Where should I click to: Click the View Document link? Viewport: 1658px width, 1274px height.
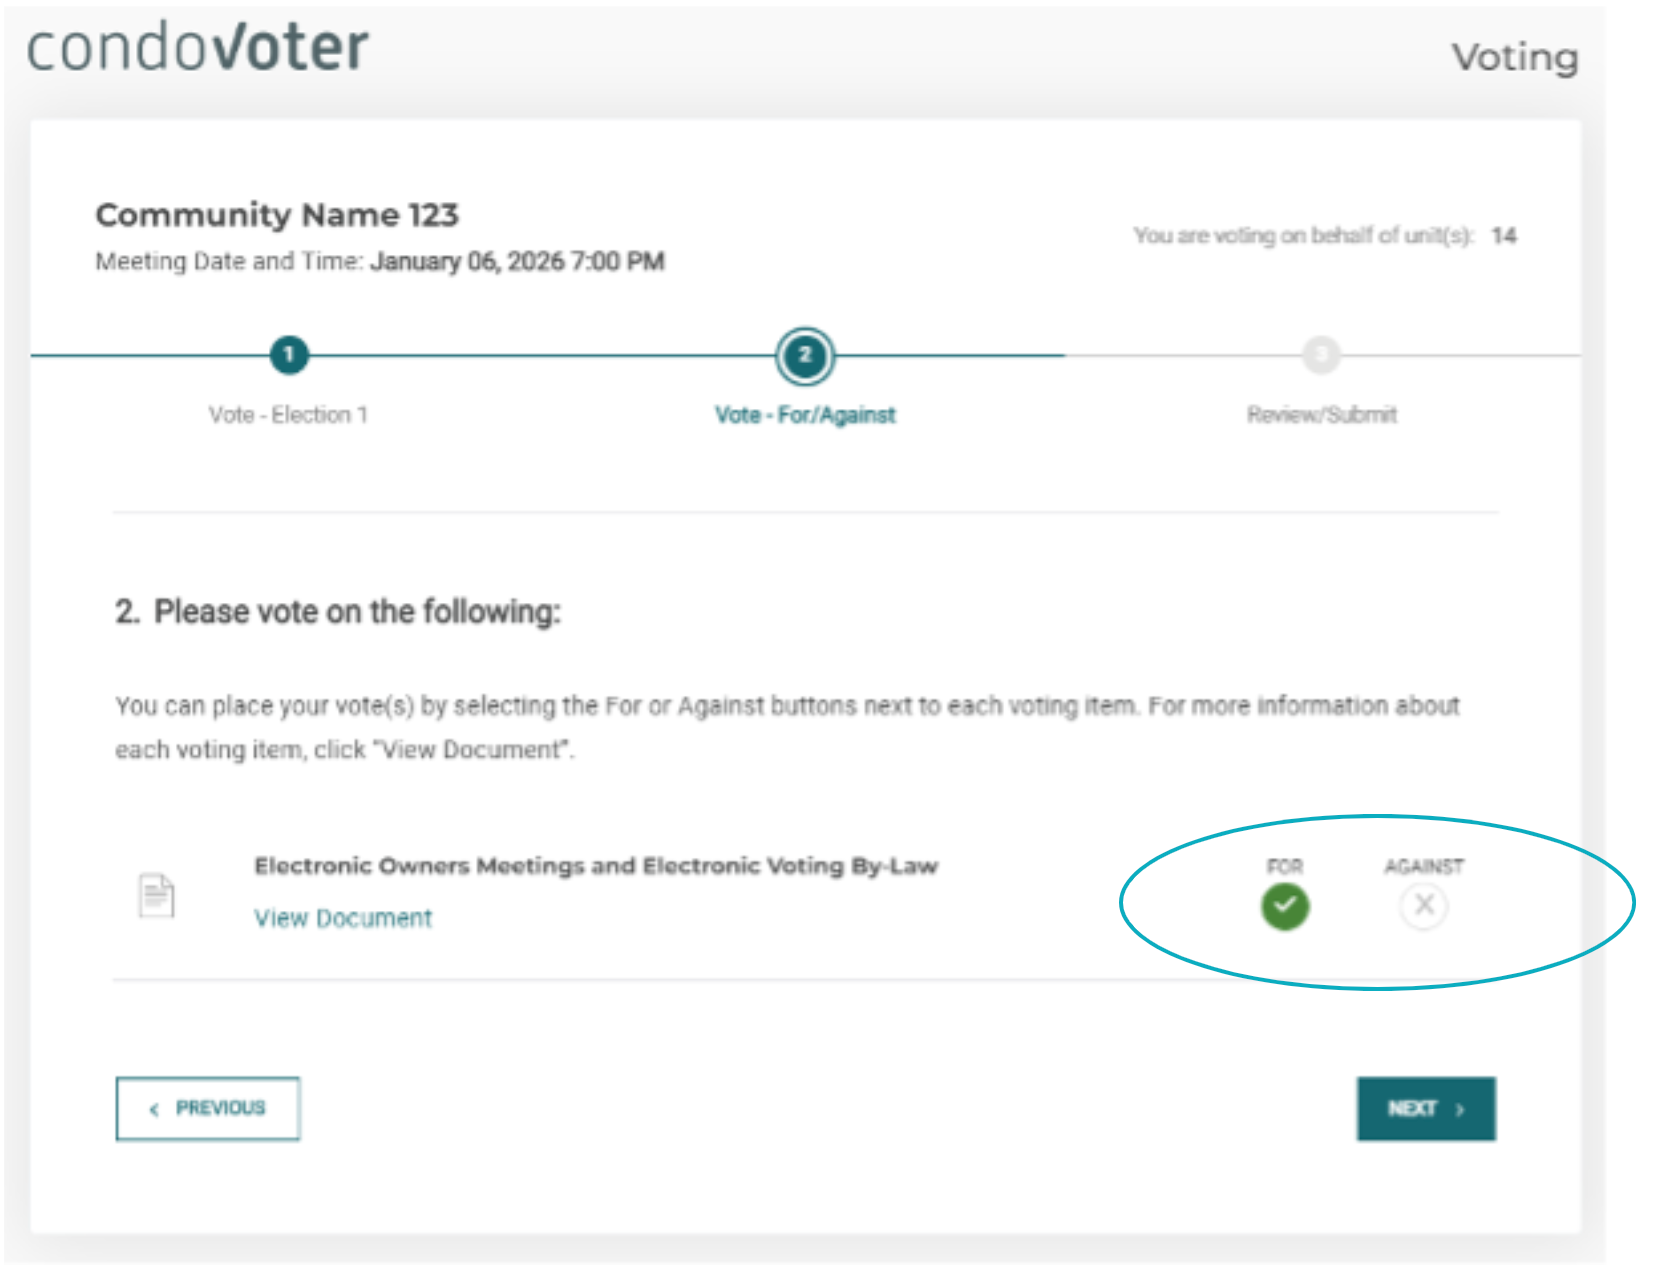(343, 918)
